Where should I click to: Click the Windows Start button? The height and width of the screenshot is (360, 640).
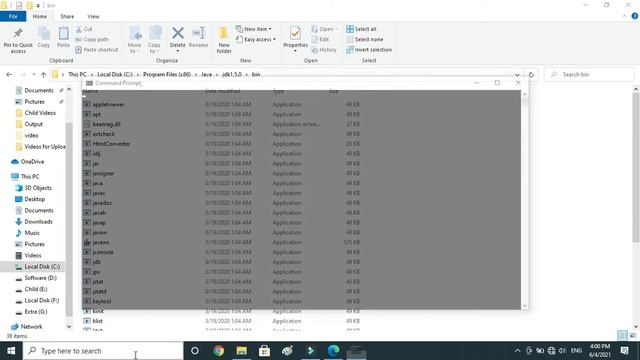click(11, 351)
